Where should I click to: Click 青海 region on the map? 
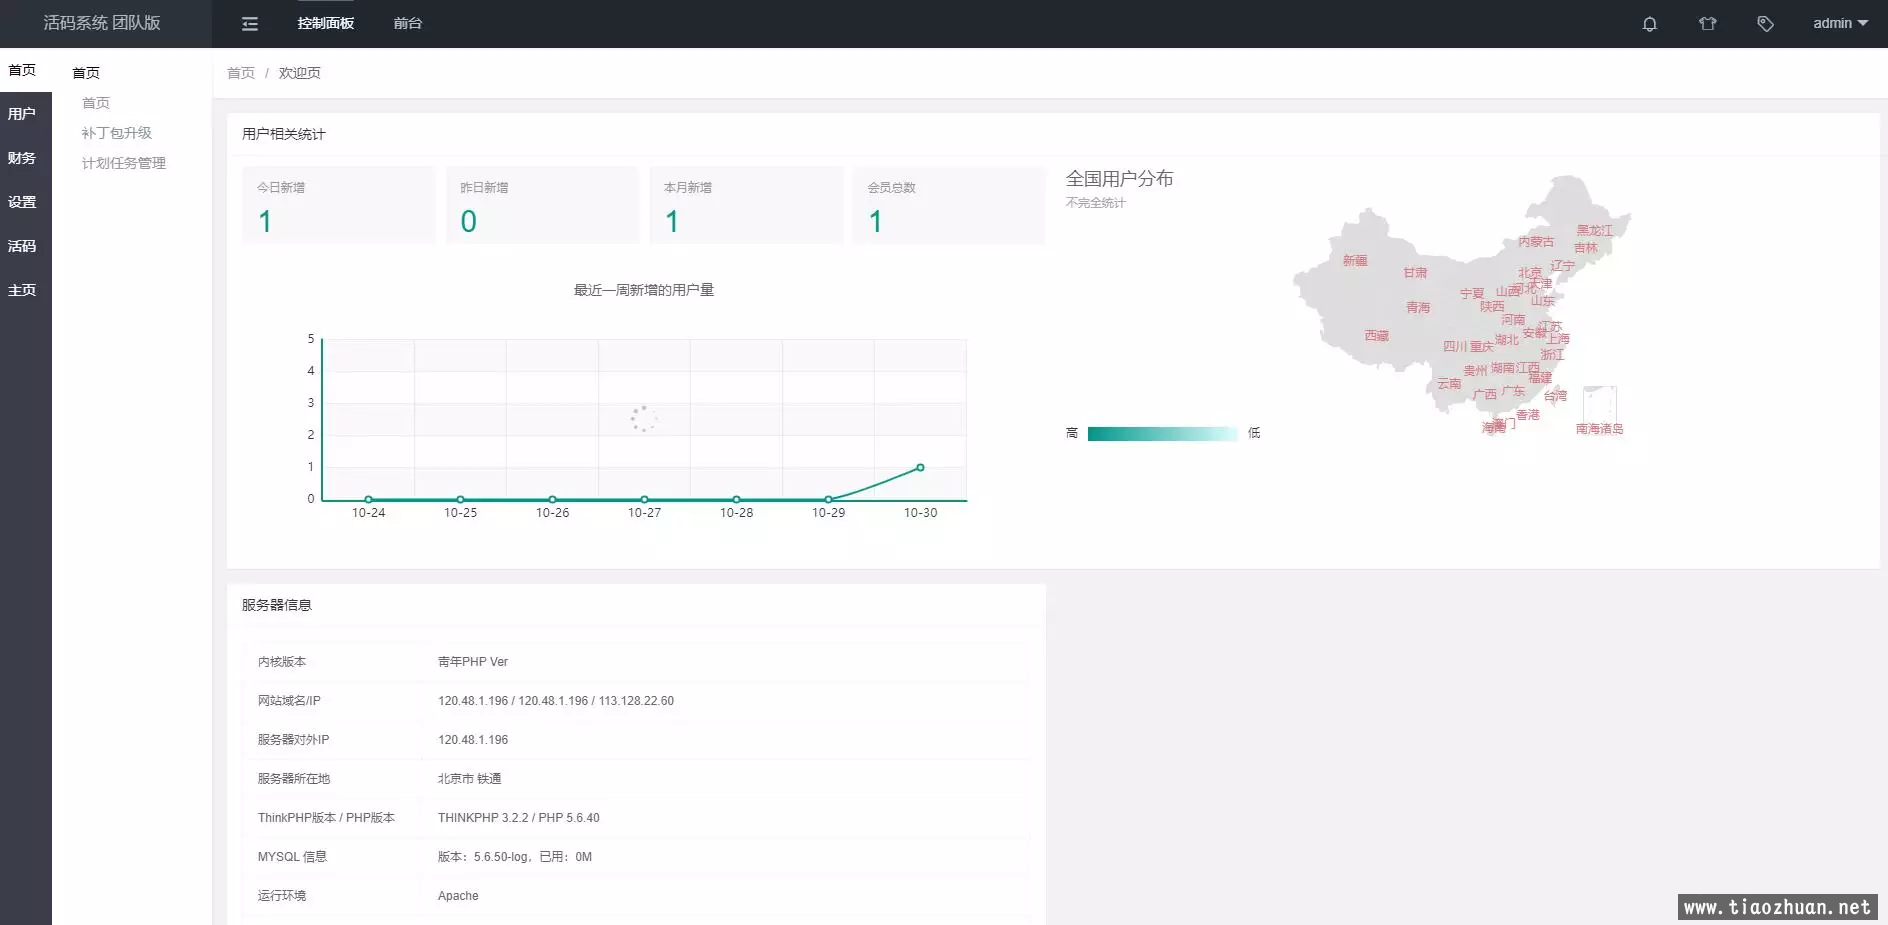click(1418, 308)
